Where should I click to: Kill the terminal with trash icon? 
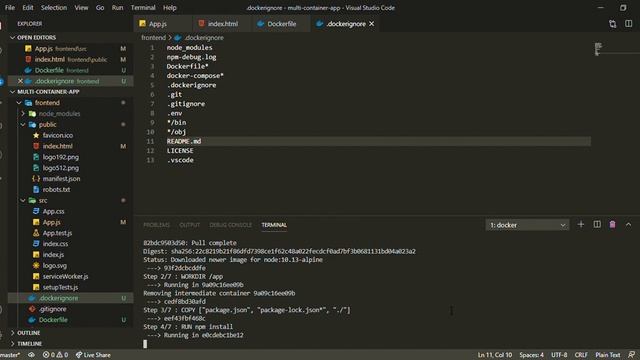(x=613, y=224)
